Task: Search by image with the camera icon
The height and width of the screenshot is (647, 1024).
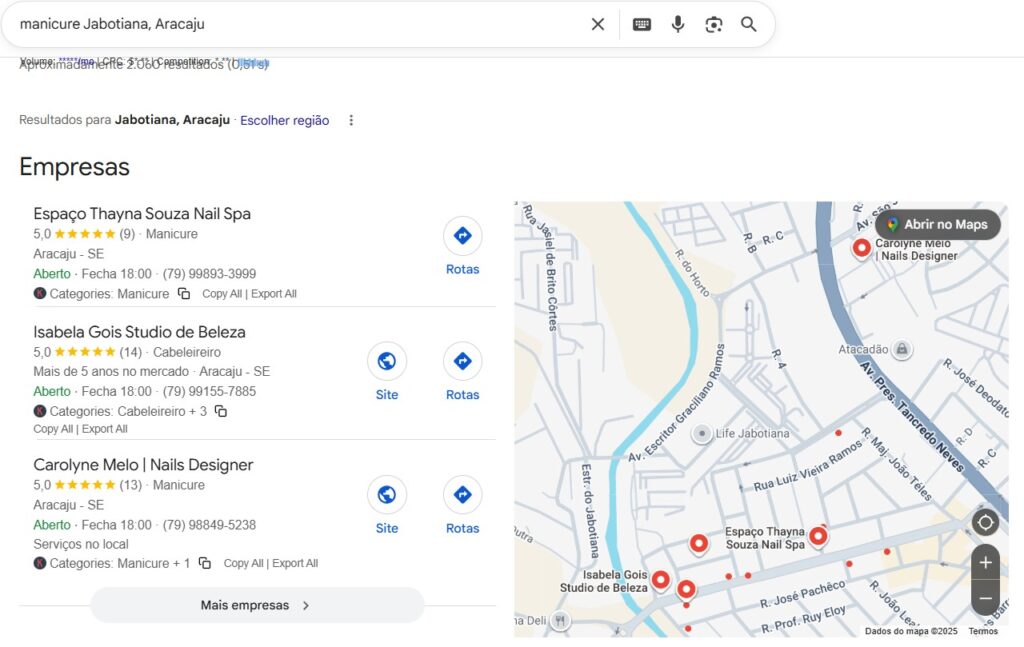Action: coord(713,24)
